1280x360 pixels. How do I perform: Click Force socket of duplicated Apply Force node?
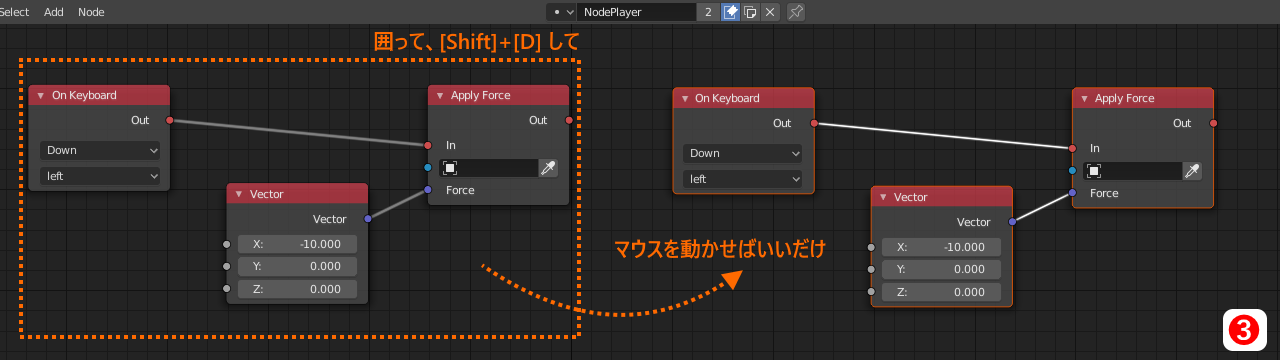pos(1072,192)
